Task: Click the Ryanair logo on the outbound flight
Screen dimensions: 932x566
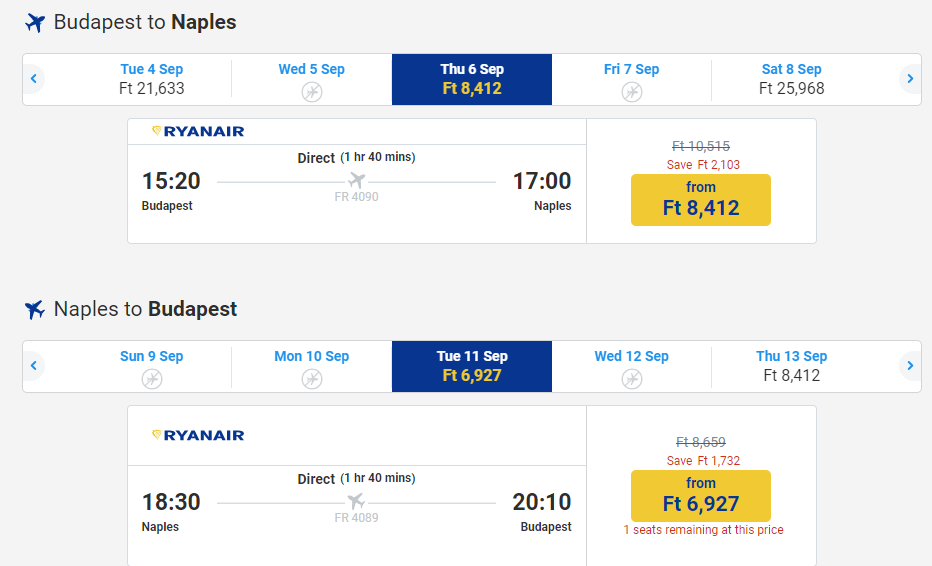Action: (198, 131)
